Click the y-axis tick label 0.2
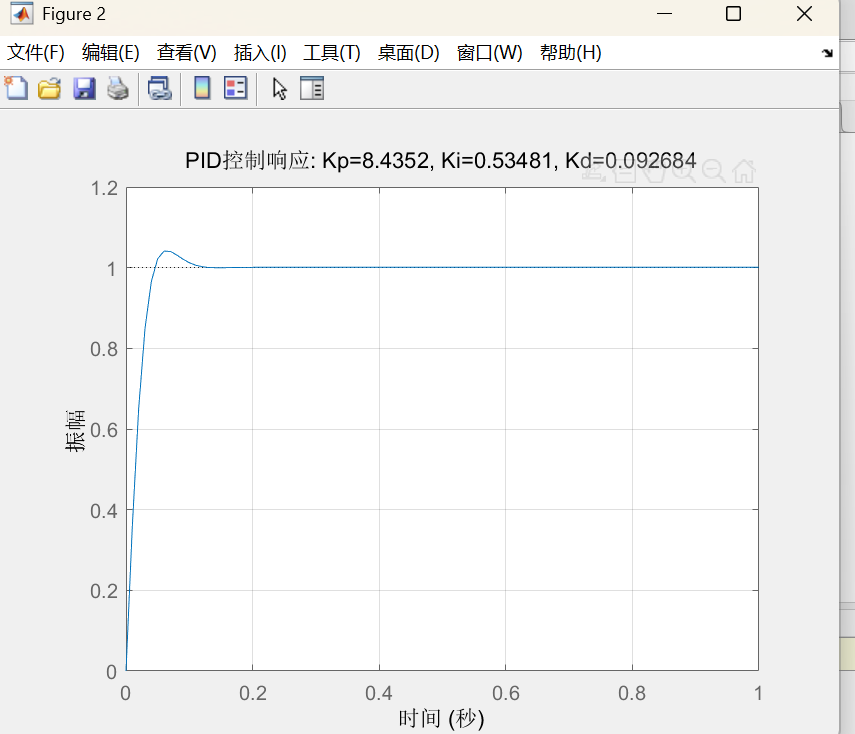 click(104, 591)
